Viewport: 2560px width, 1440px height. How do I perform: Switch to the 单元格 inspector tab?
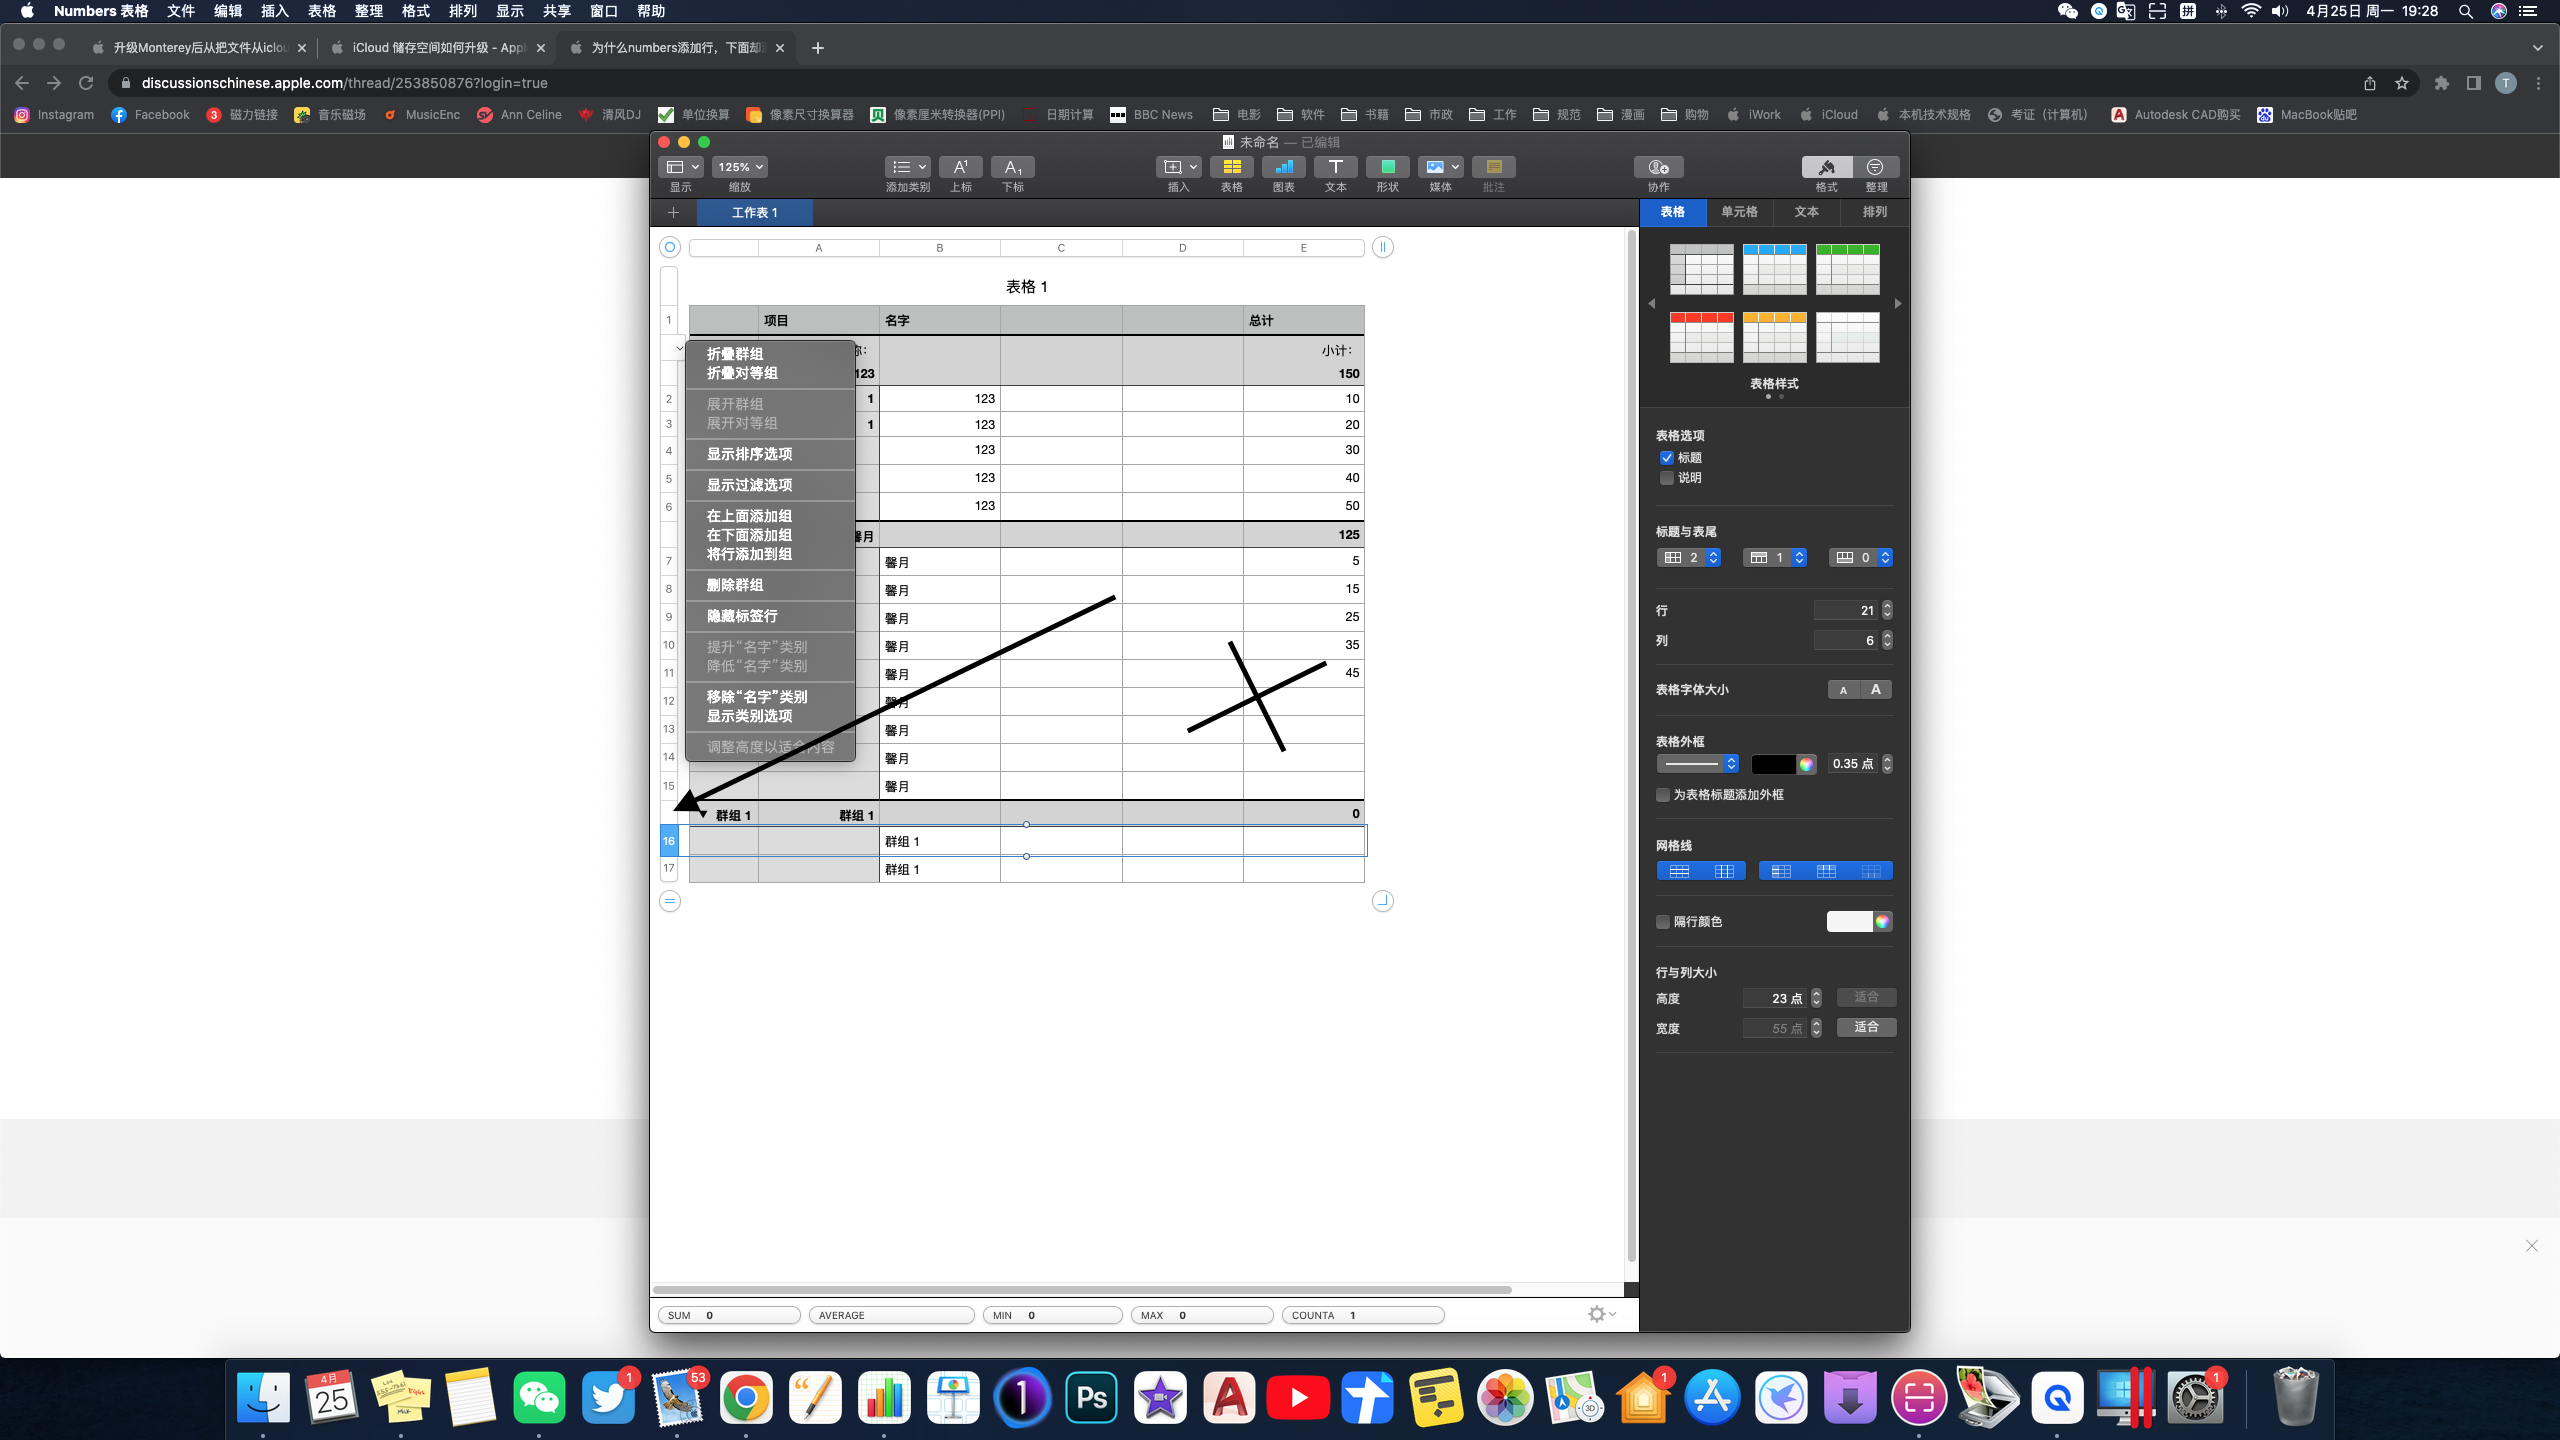[1739, 212]
